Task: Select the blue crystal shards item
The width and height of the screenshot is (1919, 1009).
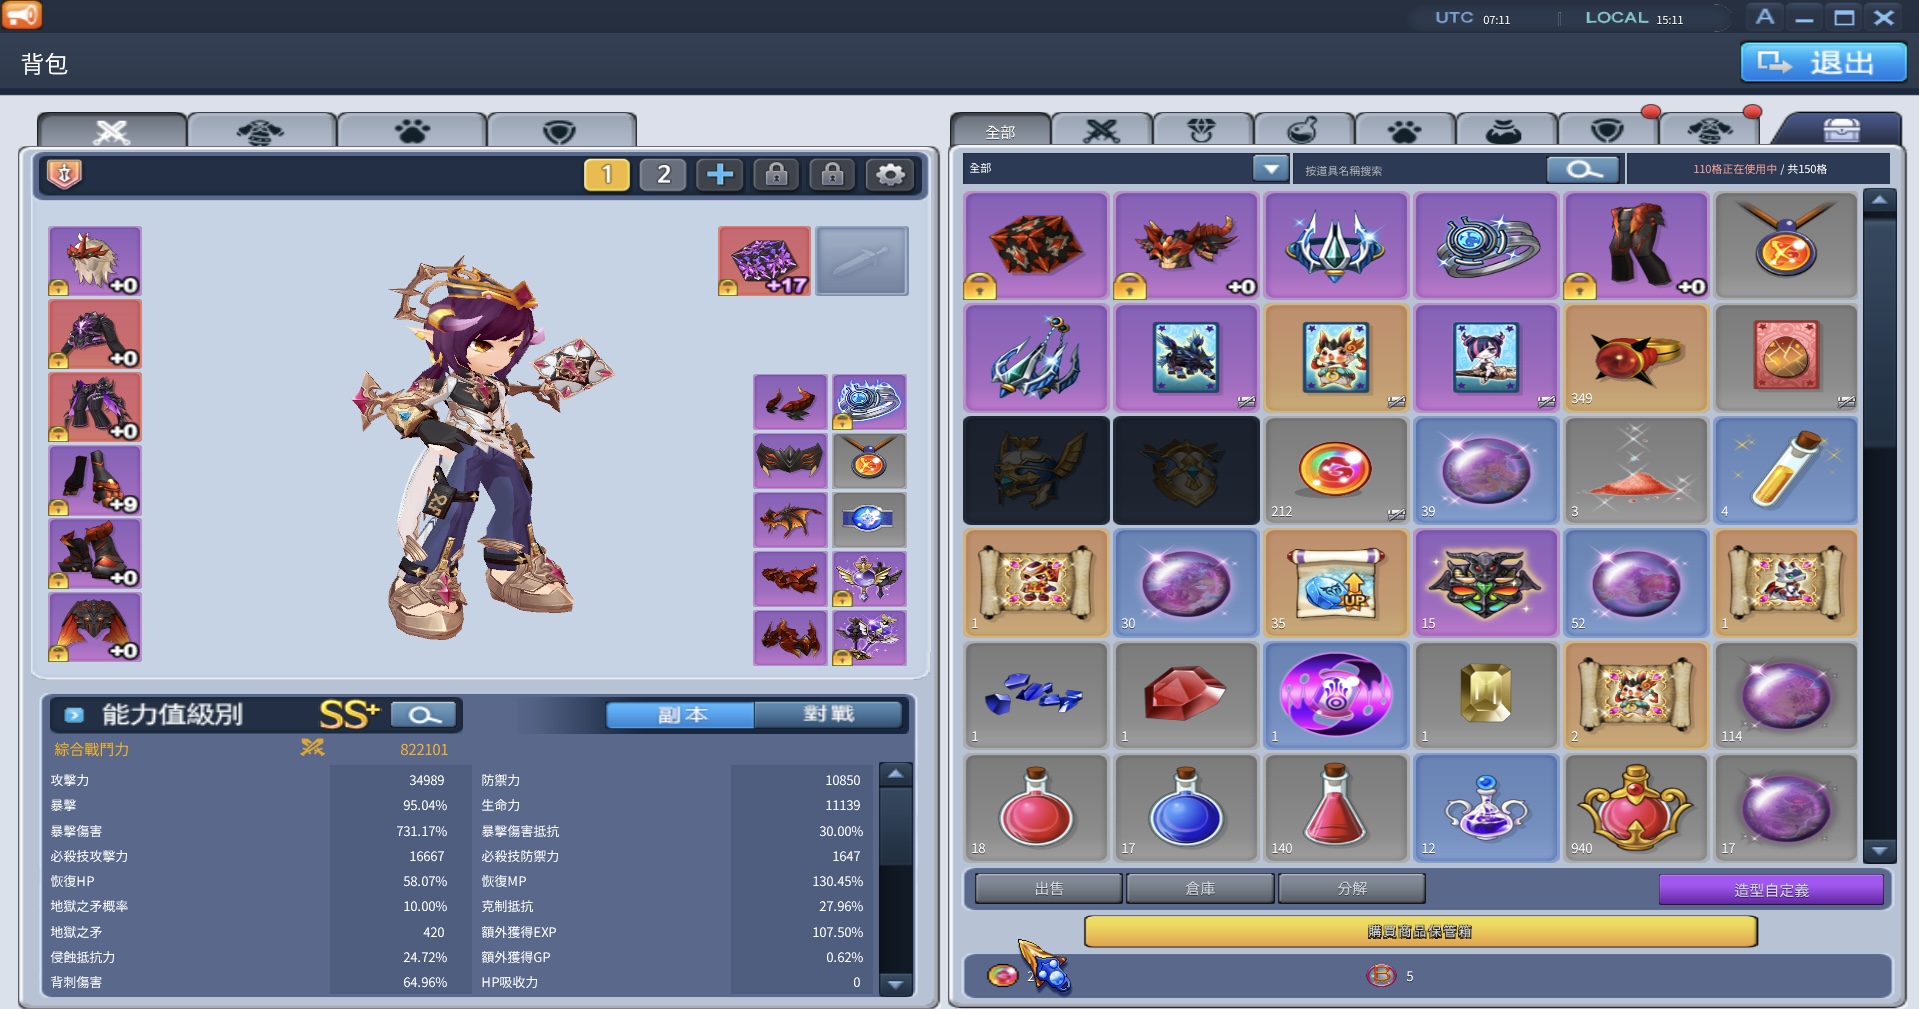Action: [1036, 695]
